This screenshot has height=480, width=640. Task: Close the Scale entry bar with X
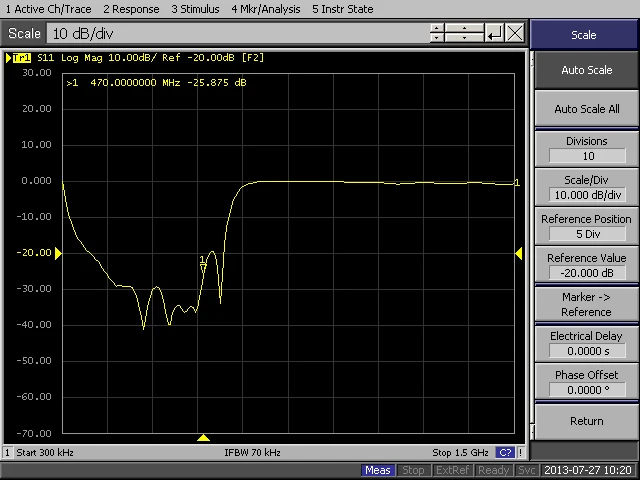click(515, 33)
